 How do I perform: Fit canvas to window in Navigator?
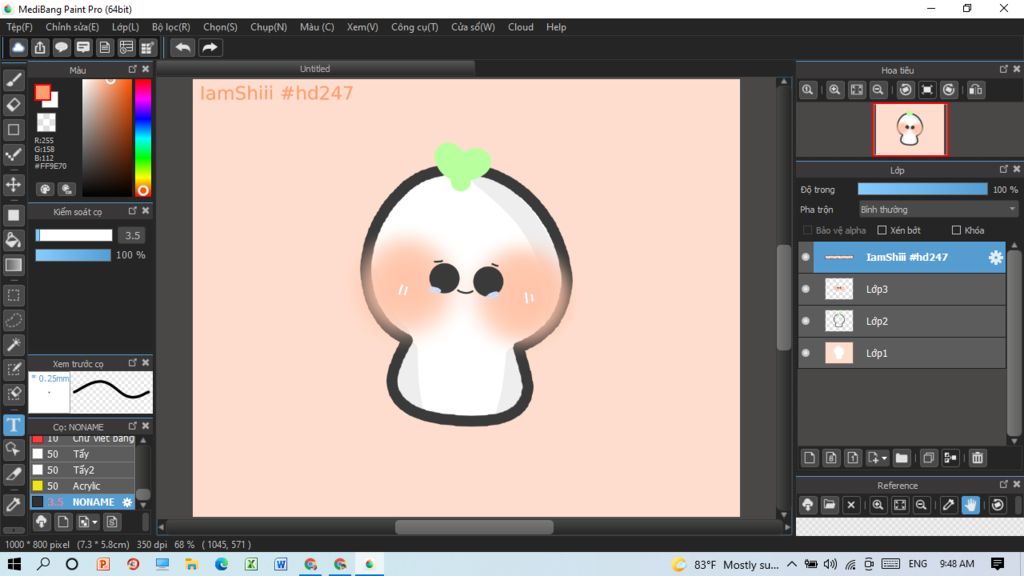click(x=857, y=90)
